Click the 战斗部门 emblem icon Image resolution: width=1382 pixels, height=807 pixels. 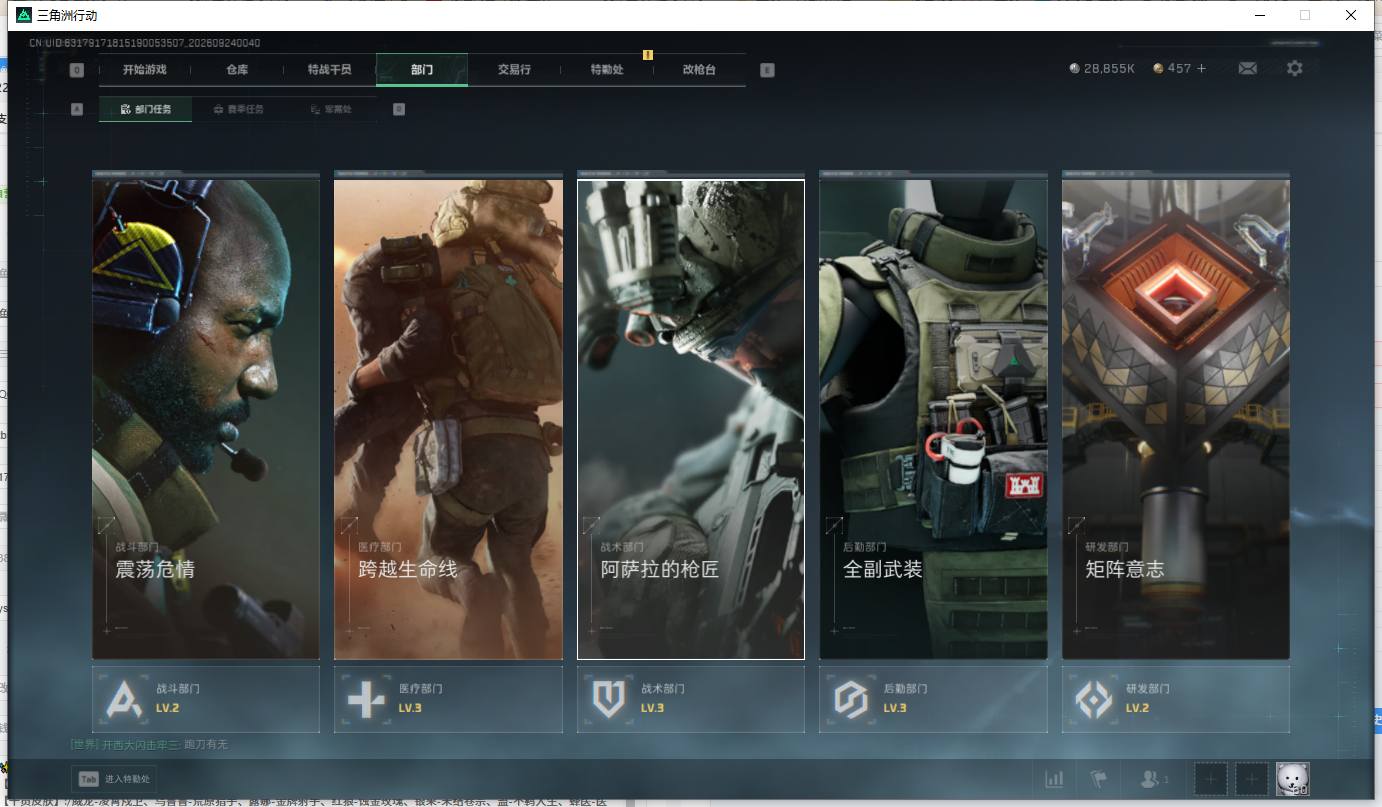coord(123,699)
